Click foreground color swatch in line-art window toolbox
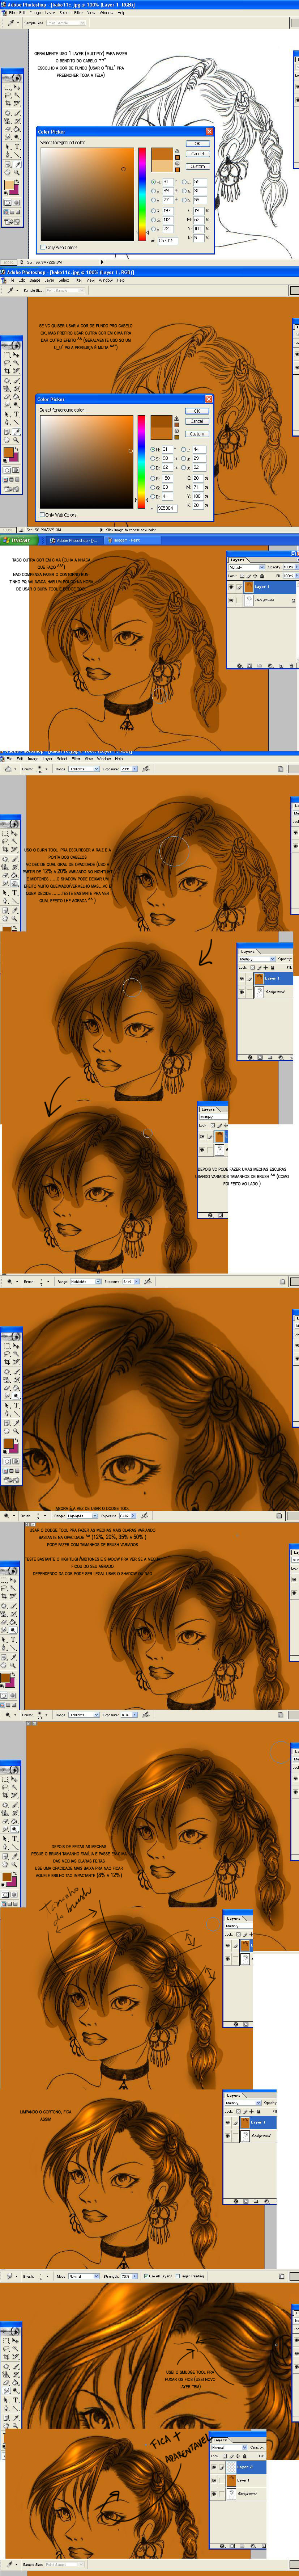299x2576 pixels. pos(9,185)
